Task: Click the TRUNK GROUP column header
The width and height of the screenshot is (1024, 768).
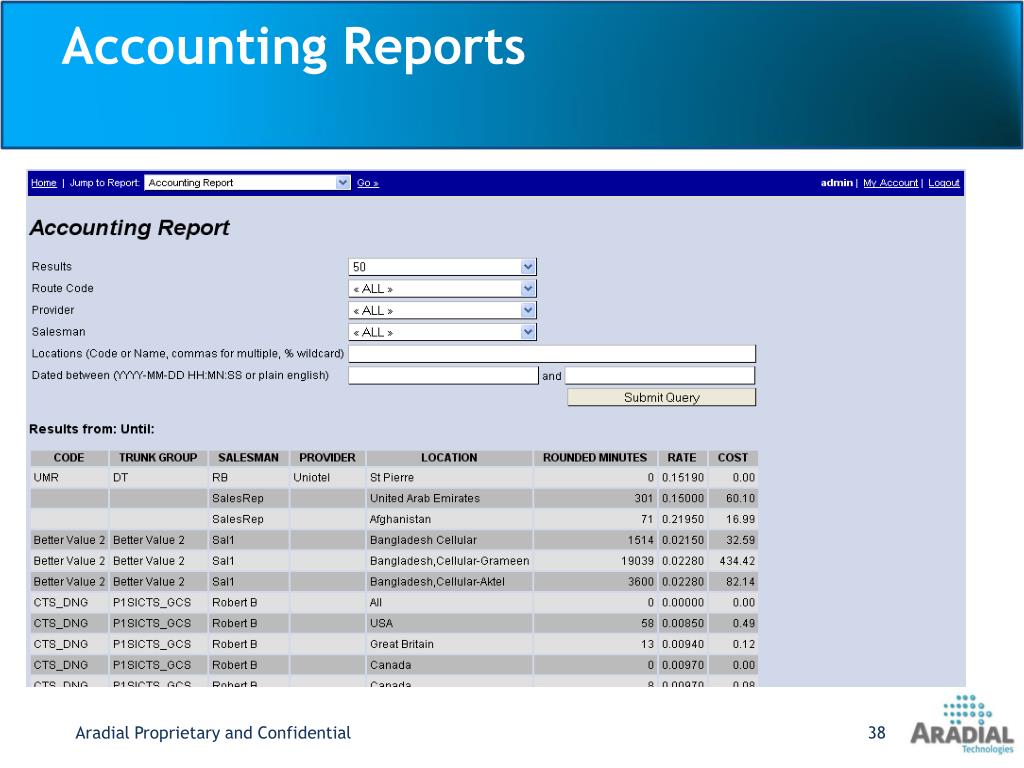Action: tap(158, 458)
